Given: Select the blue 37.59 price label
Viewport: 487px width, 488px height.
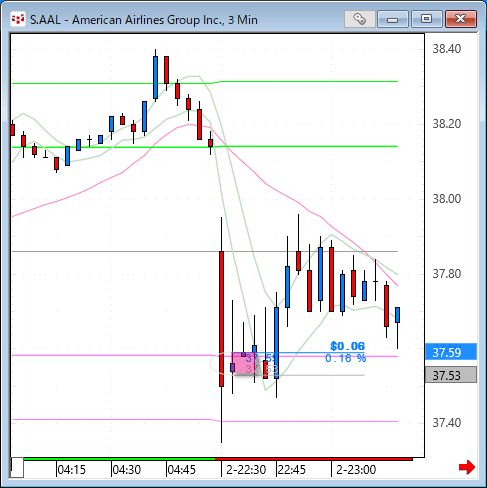Looking at the screenshot, I should point(451,352).
